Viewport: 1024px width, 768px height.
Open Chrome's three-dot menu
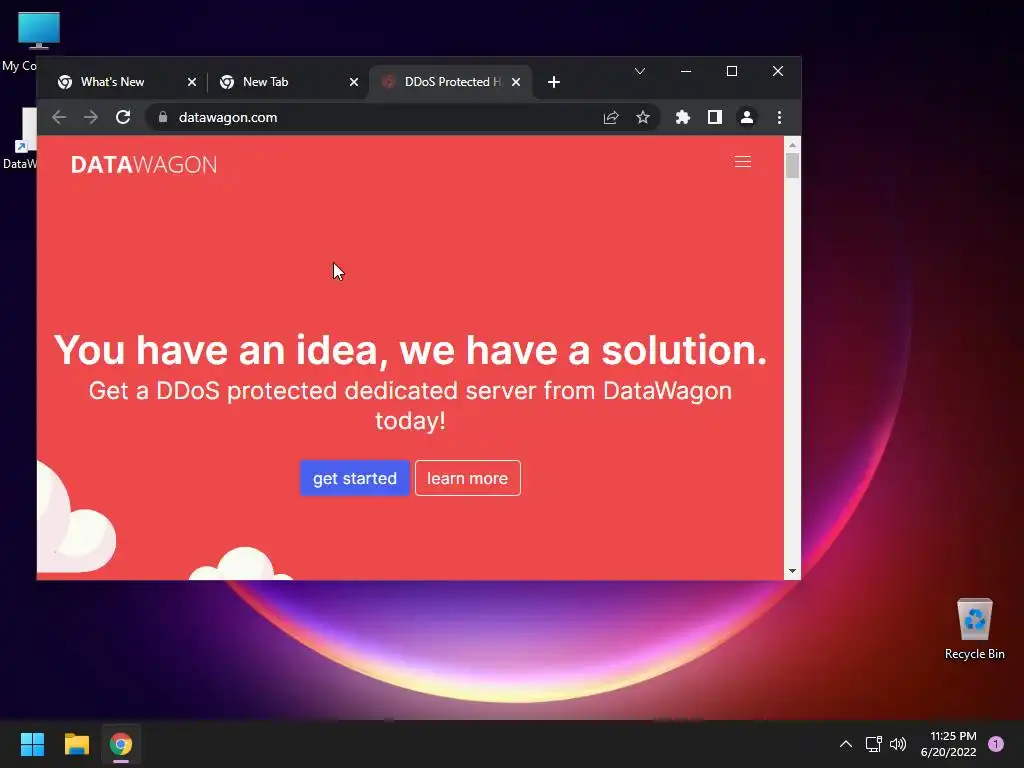click(x=779, y=118)
